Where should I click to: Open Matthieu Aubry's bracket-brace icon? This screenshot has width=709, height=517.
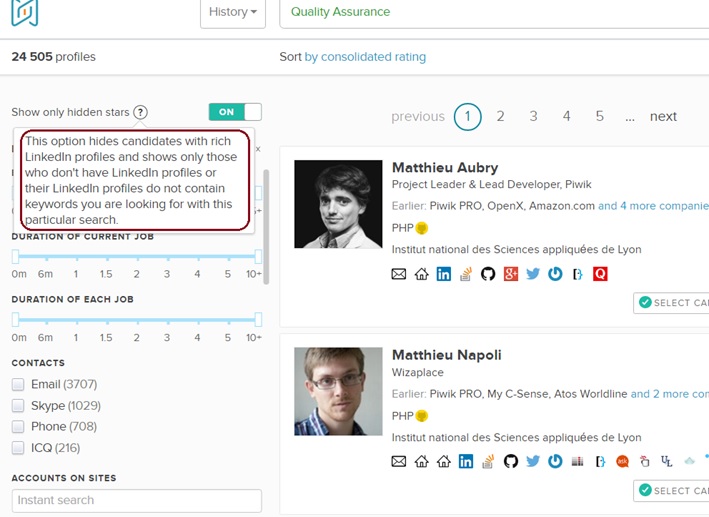(x=577, y=274)
